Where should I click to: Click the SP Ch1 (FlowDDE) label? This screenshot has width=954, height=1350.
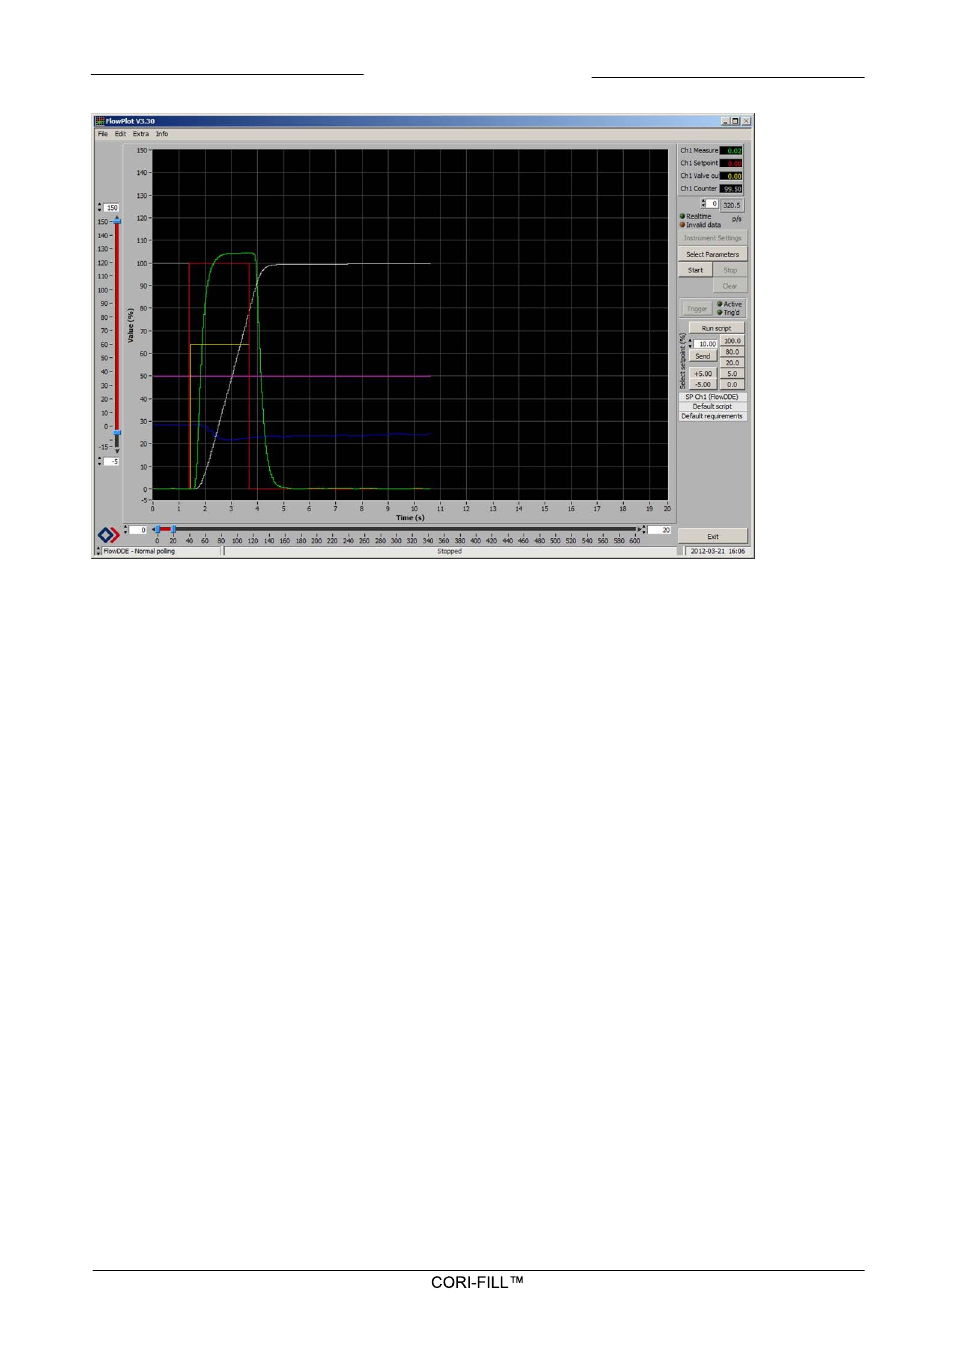tap(712, 397)
